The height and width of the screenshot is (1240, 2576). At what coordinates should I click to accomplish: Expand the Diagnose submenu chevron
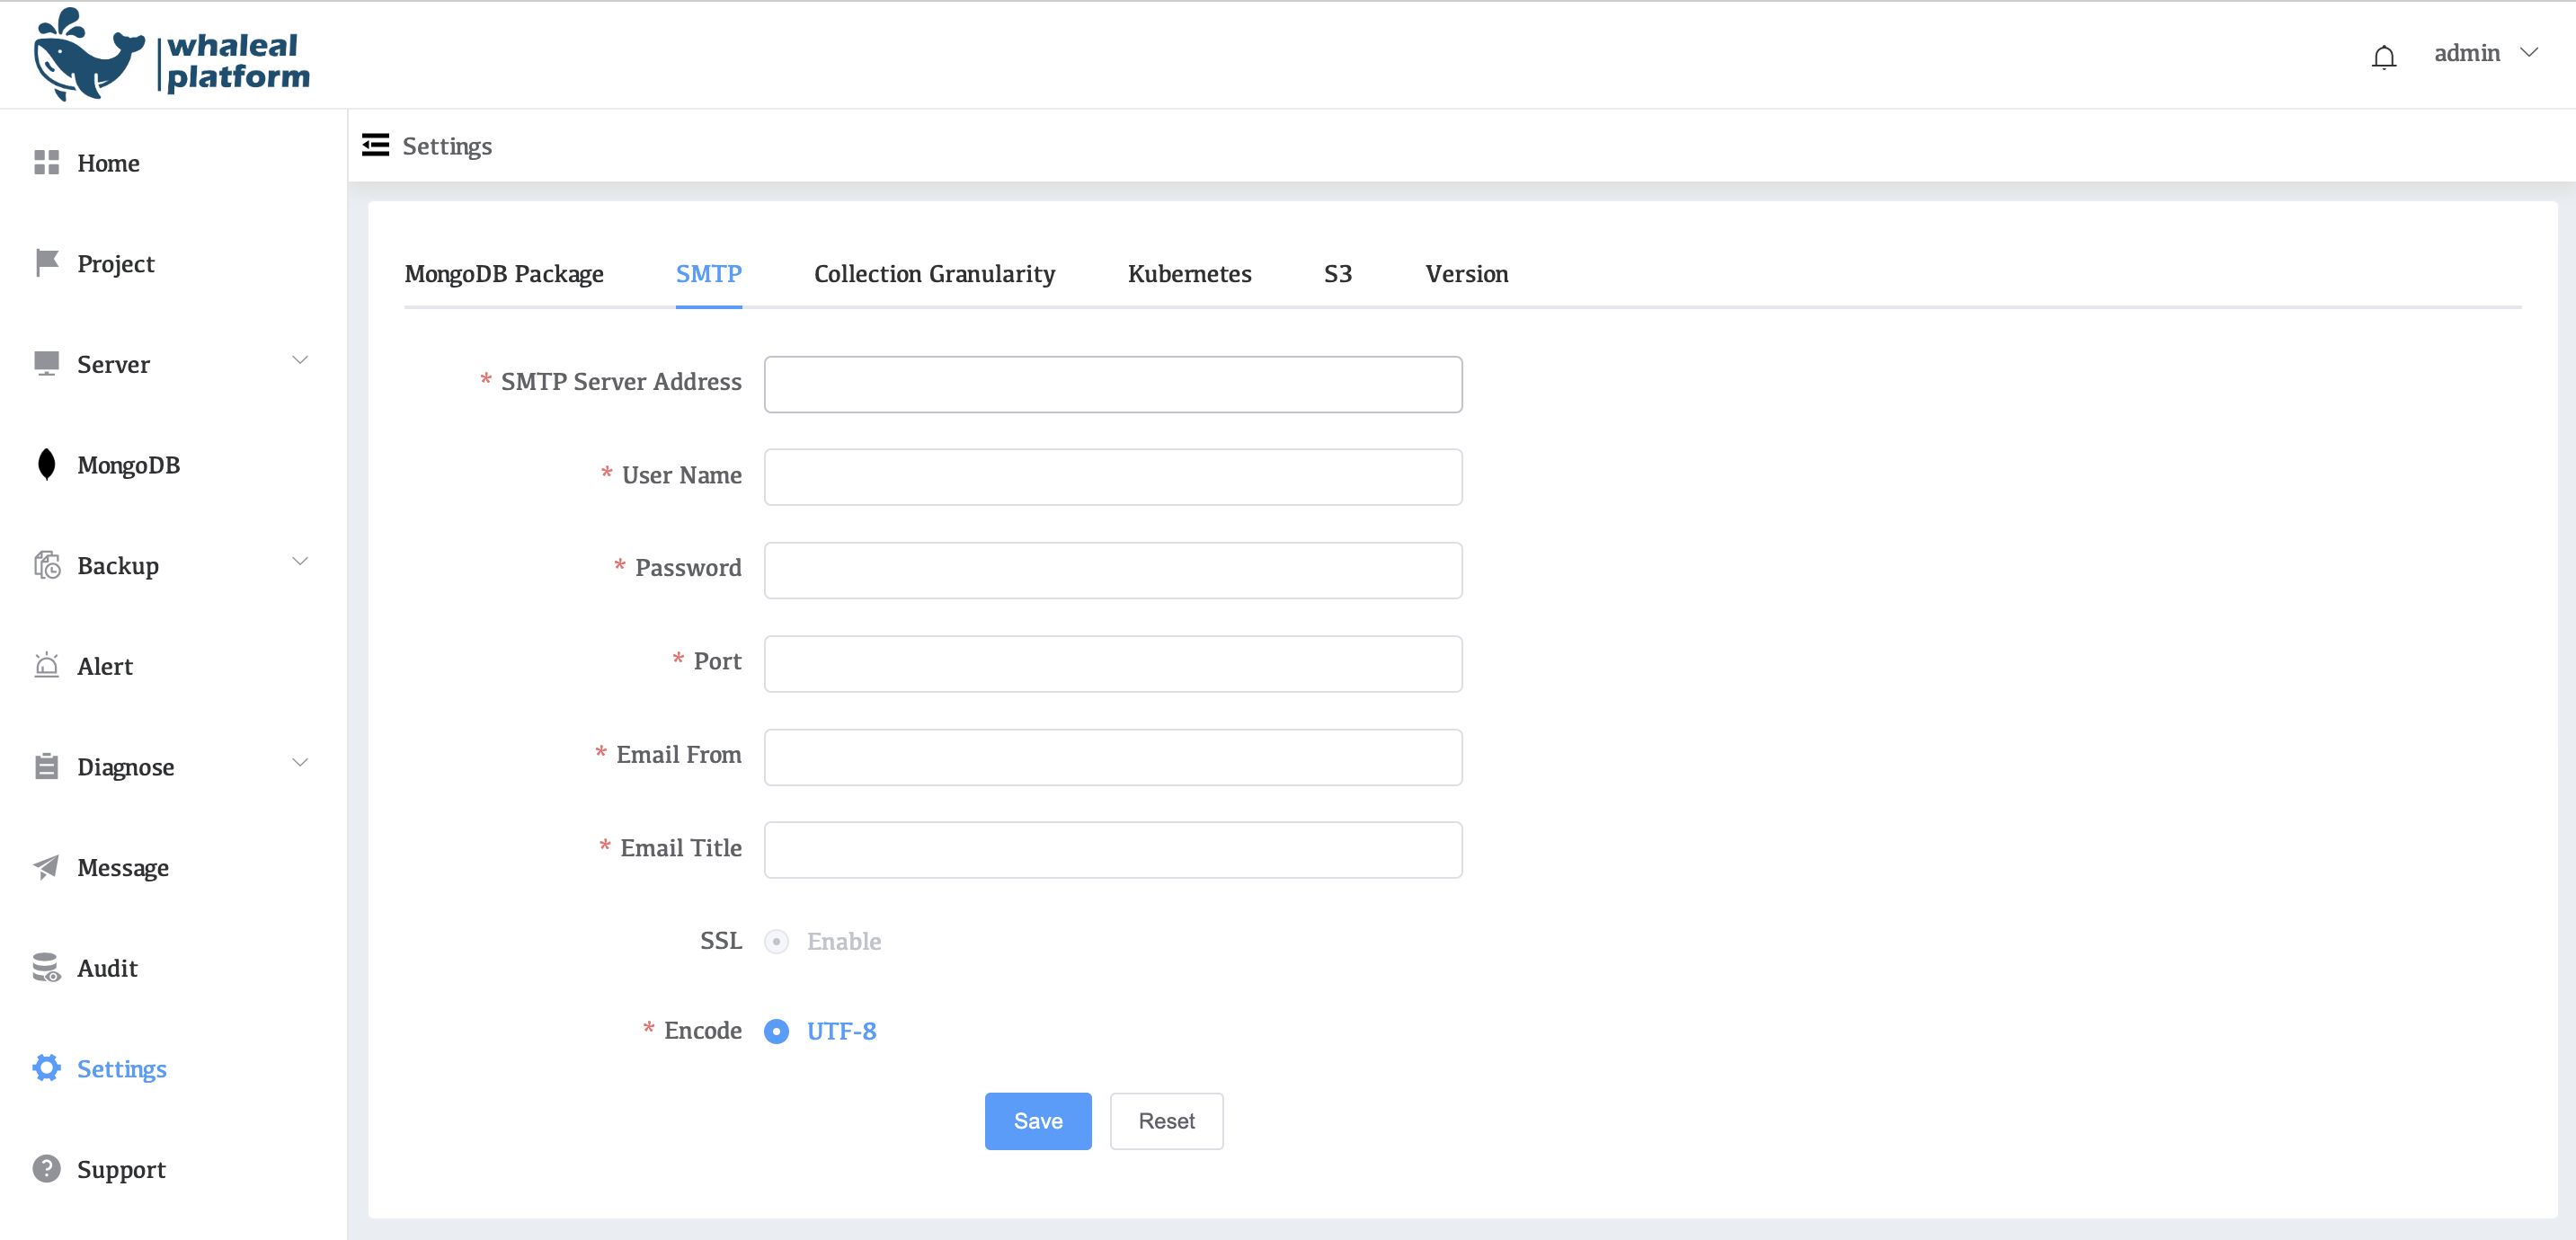pos(300,763)
